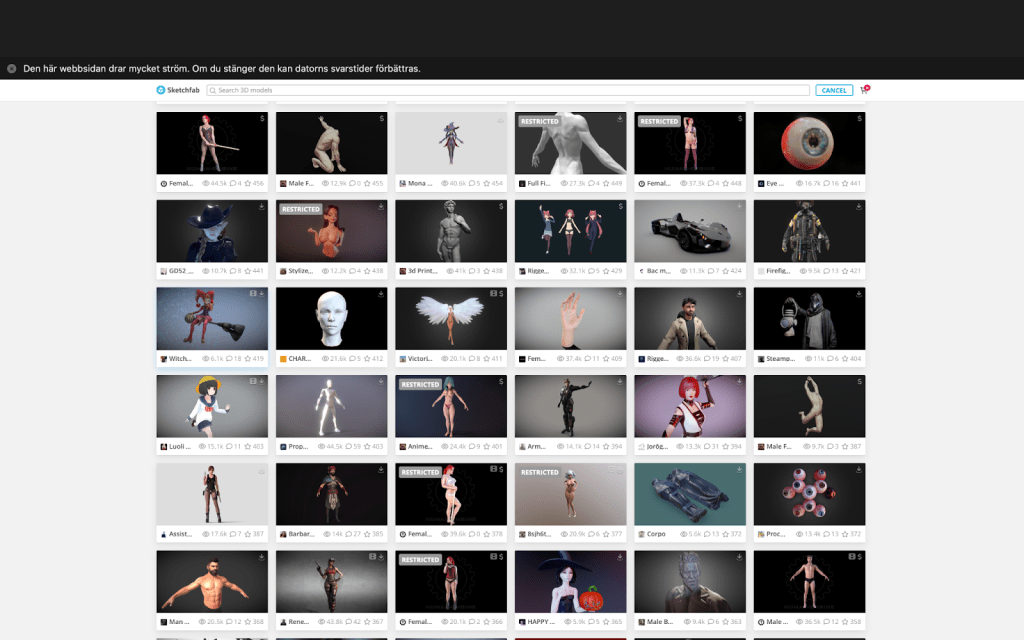The width and height of the screenshot is (1024, 640).
Task: Click animation icon on Victoria angel thumbnail
Action: [492, 294]
